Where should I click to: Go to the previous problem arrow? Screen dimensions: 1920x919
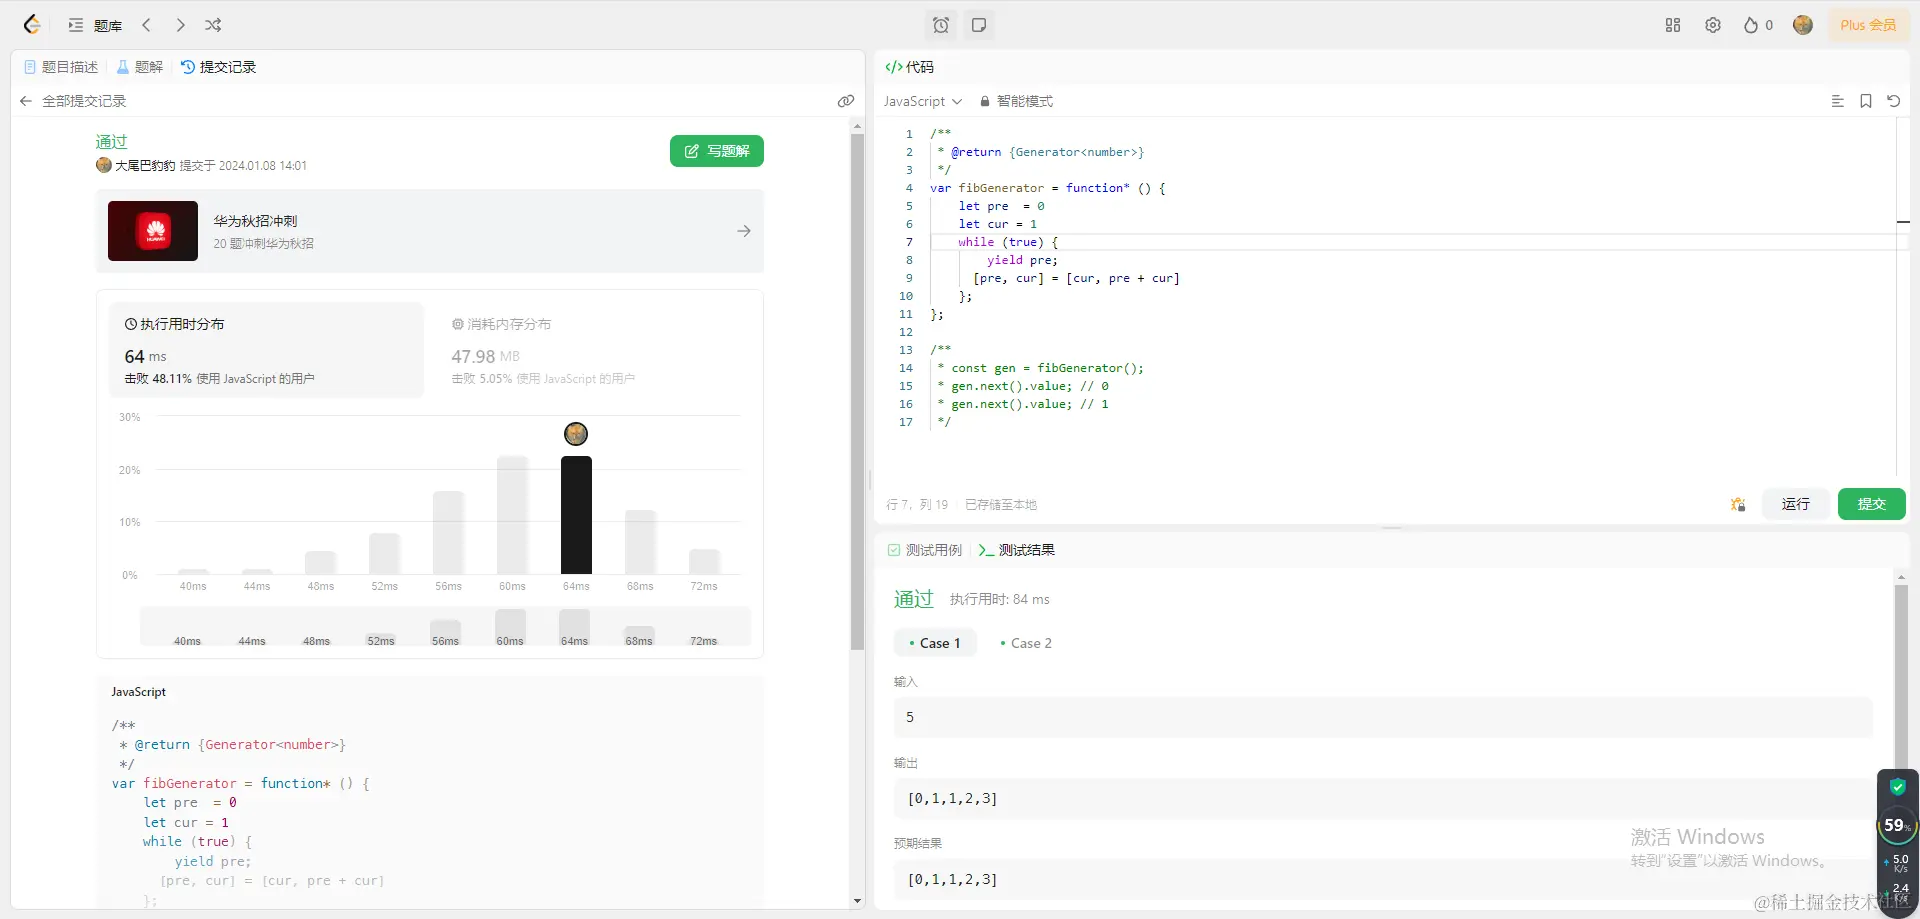146,25
